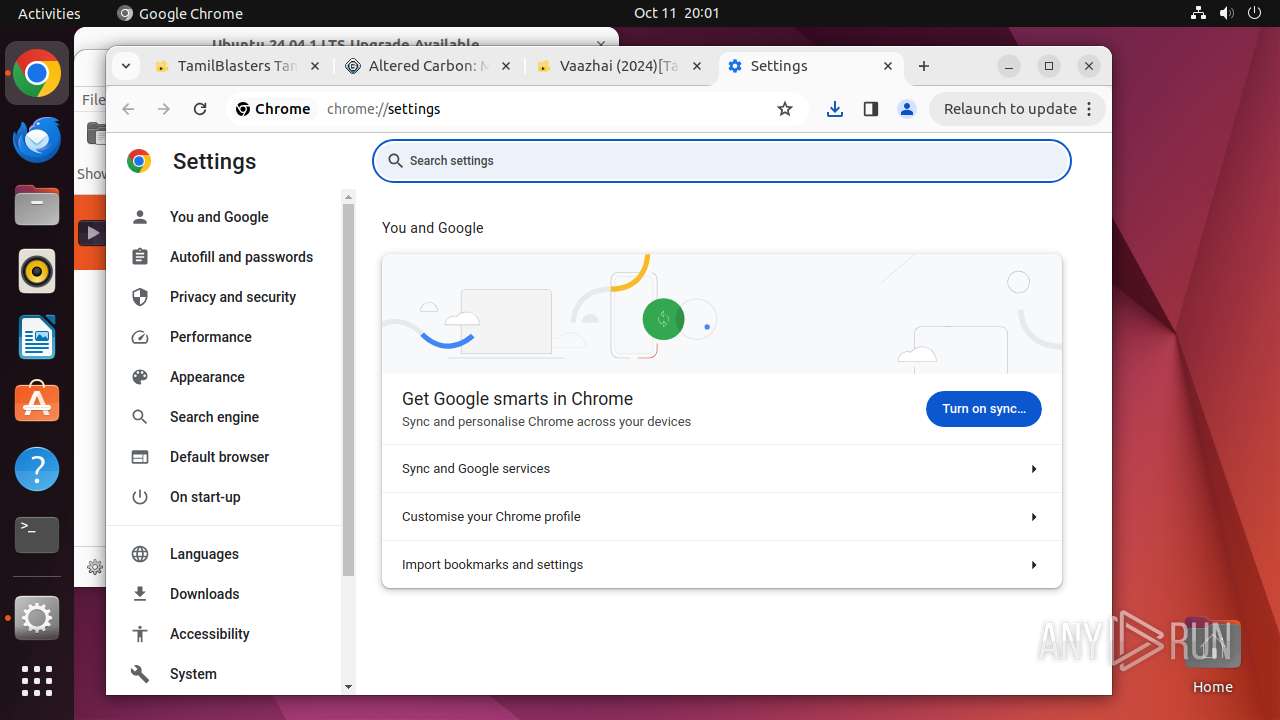Viewport: 1280px width, 720px height.
Task: Open Terminal from the dock
Action: (37, 535)
